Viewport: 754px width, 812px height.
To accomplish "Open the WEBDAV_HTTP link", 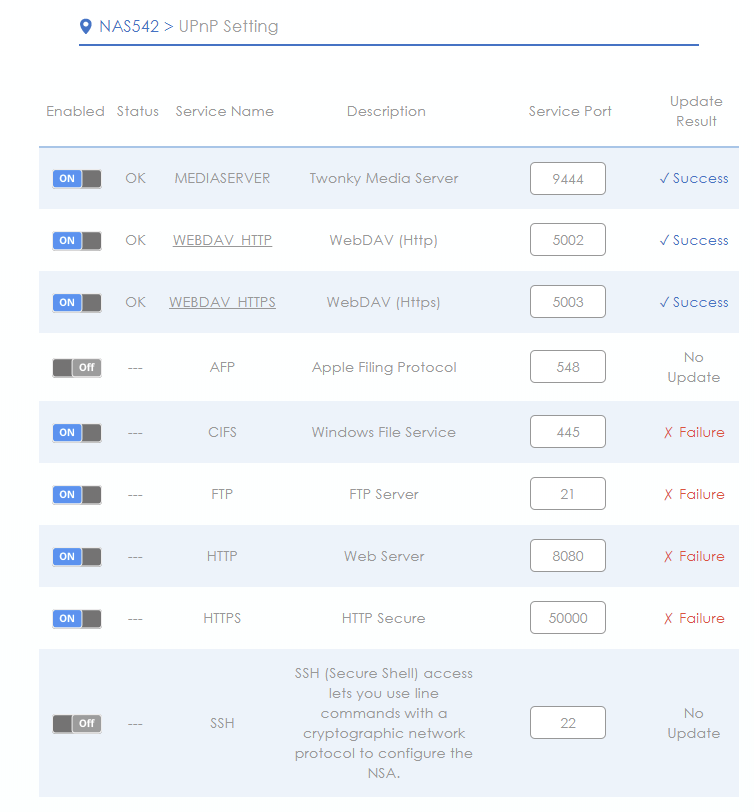I will click(222, 240).
